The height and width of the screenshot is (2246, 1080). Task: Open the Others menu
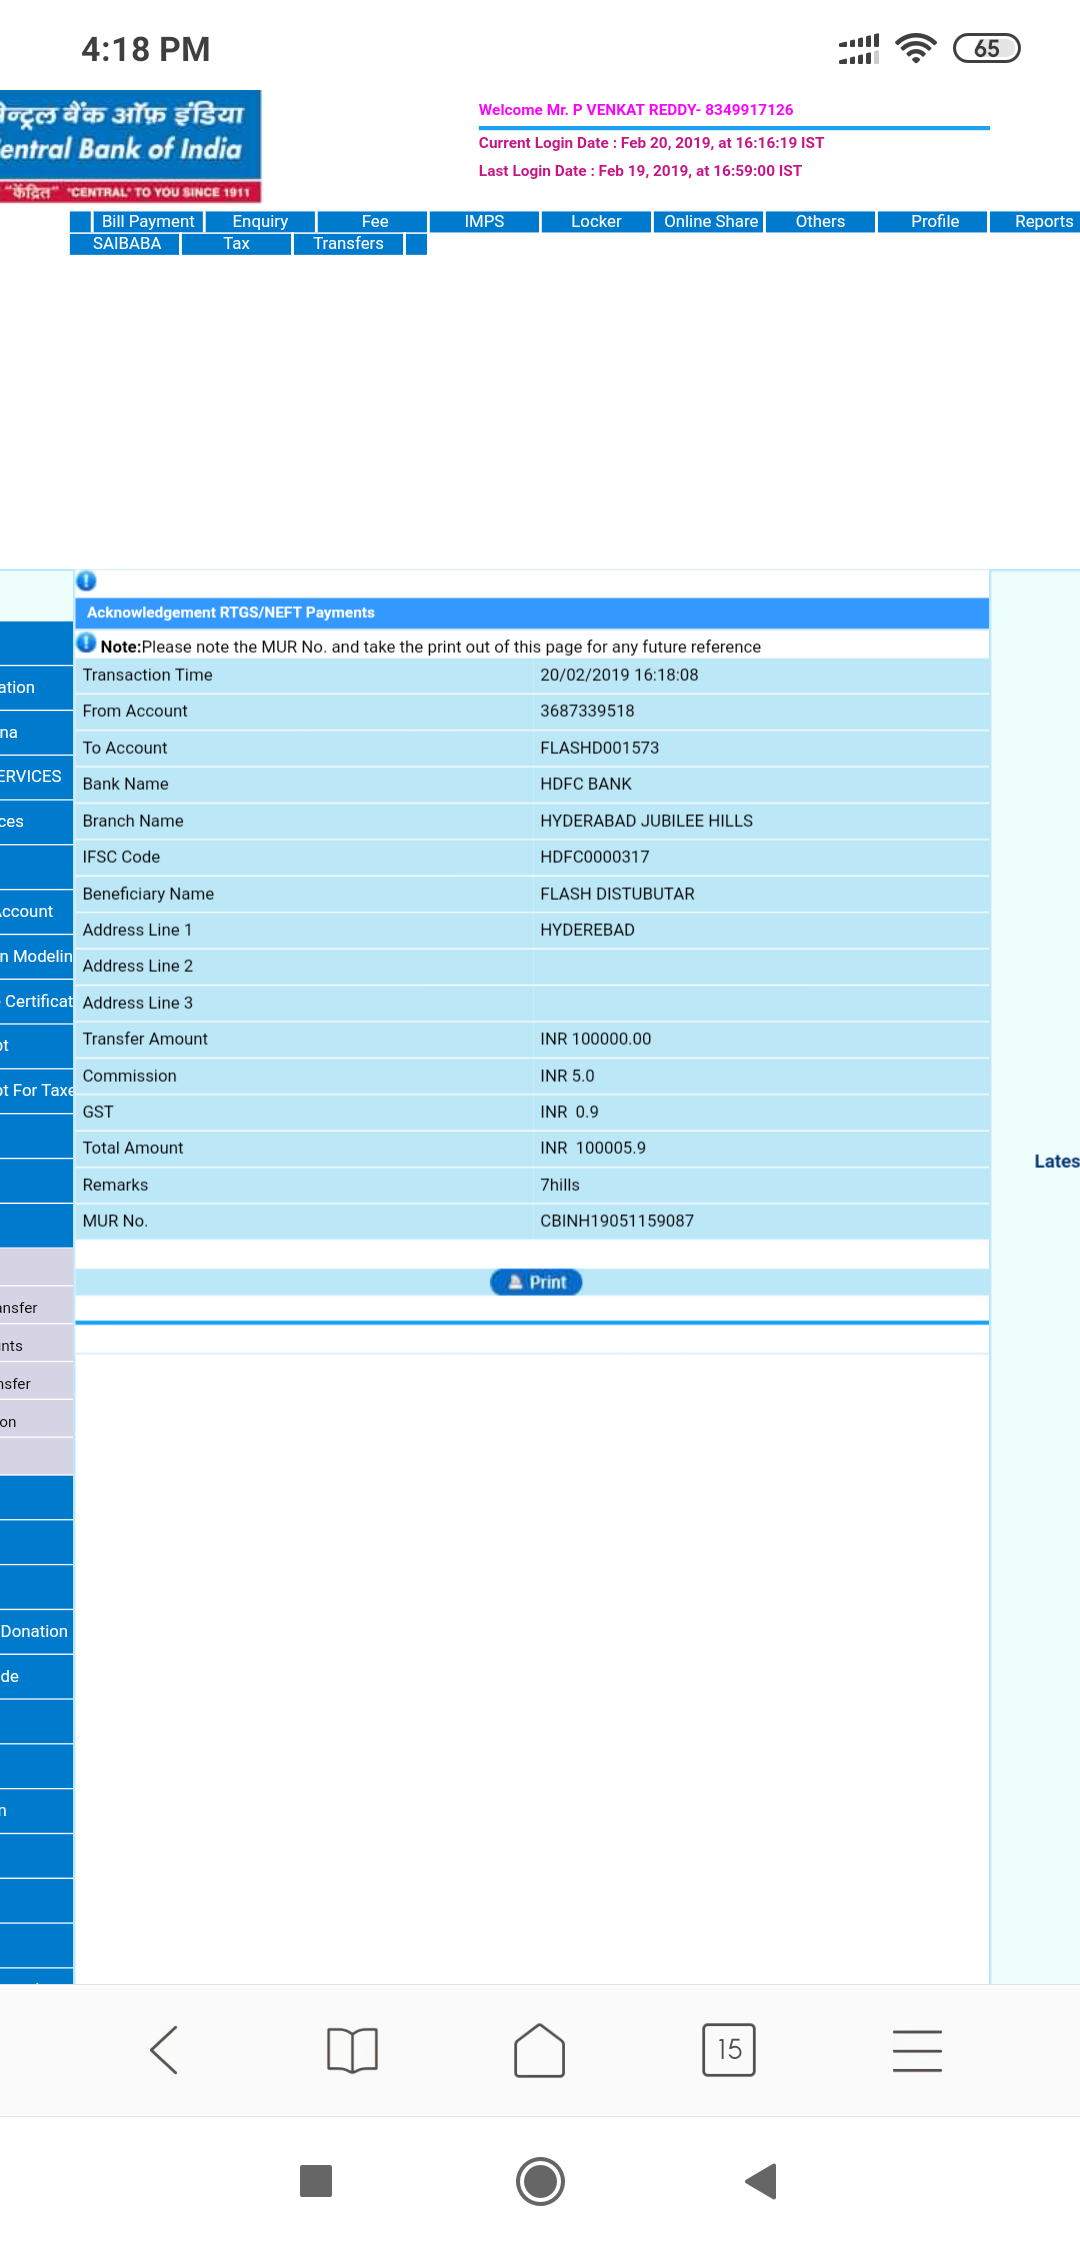(820, 221)
